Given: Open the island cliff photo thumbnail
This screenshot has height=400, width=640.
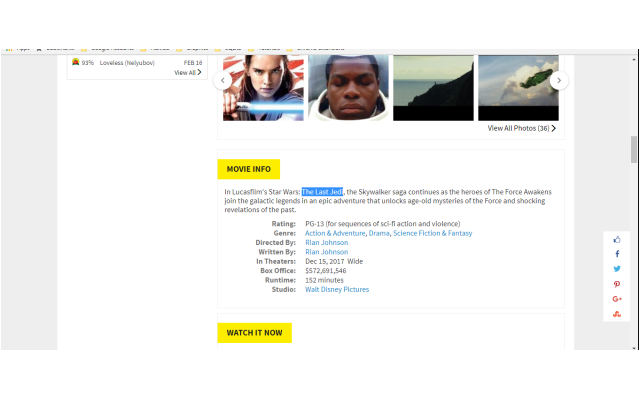Looking at the screenshot, I should [x=433, y=88].
